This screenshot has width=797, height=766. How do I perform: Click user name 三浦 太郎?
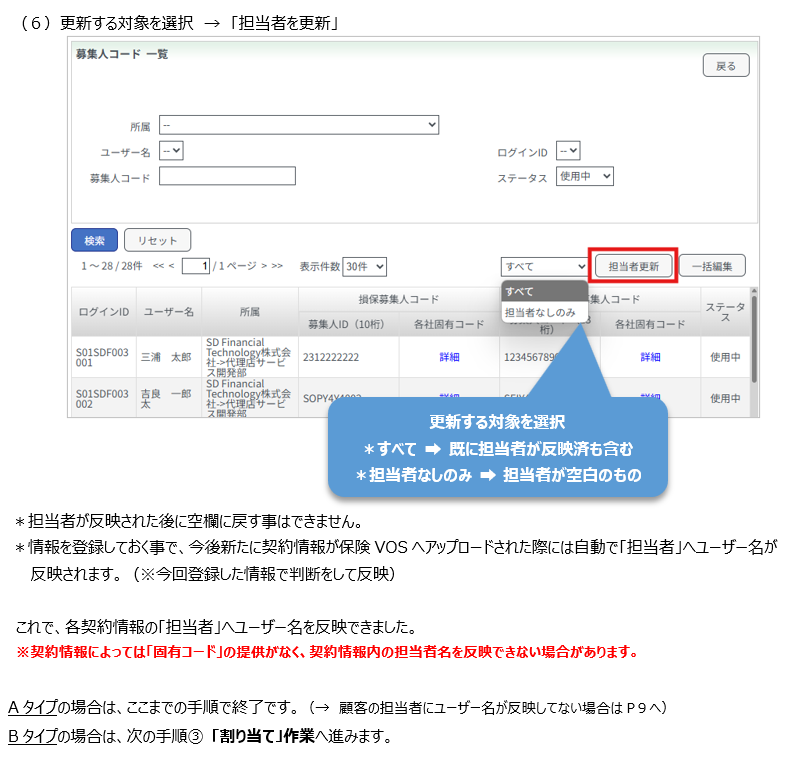tap(166, 357)
